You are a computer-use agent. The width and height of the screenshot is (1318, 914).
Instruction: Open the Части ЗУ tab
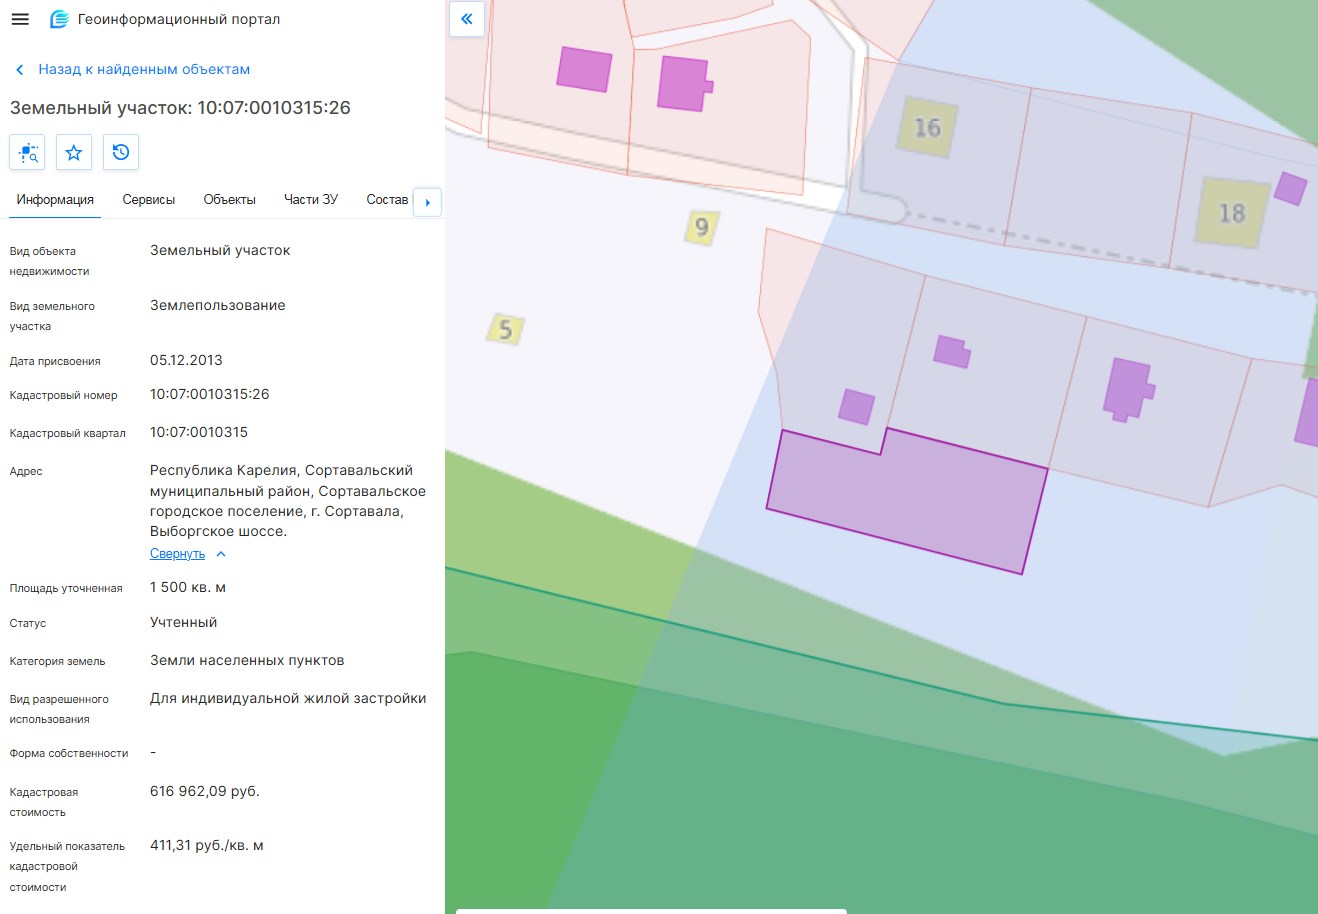pos(311,200)
